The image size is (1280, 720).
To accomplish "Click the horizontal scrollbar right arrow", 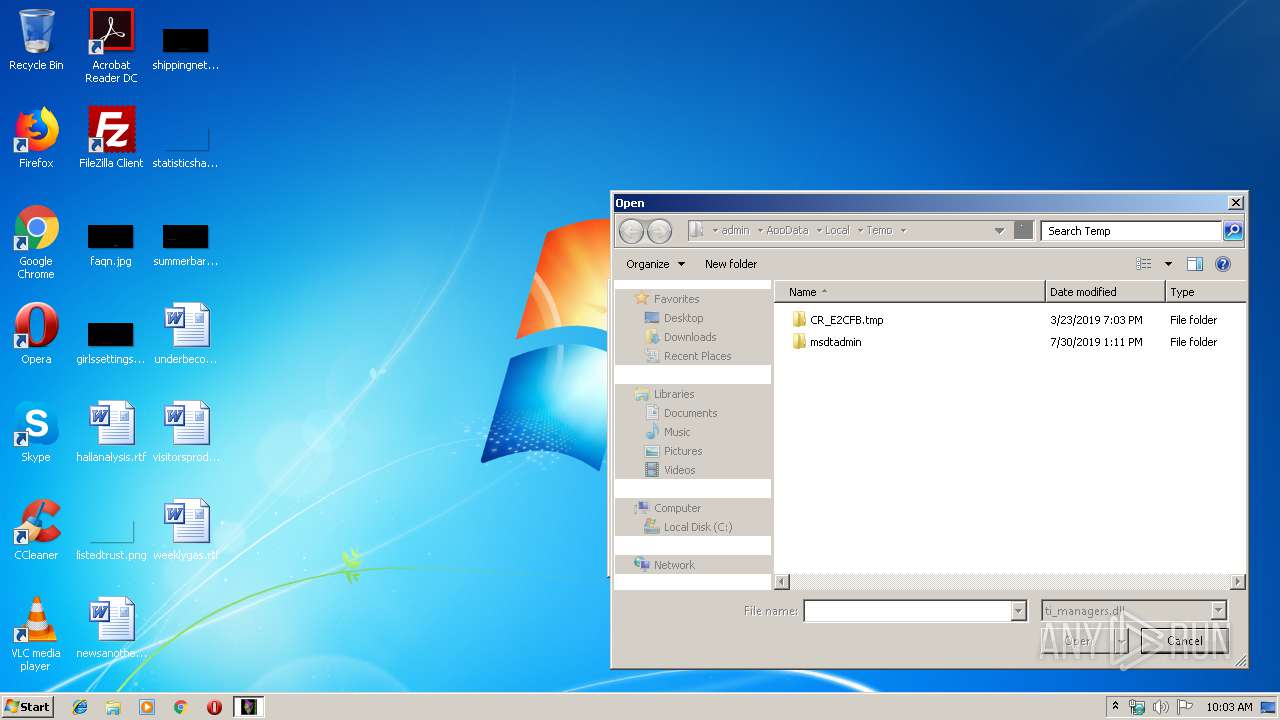I will tap(1238, 581).
